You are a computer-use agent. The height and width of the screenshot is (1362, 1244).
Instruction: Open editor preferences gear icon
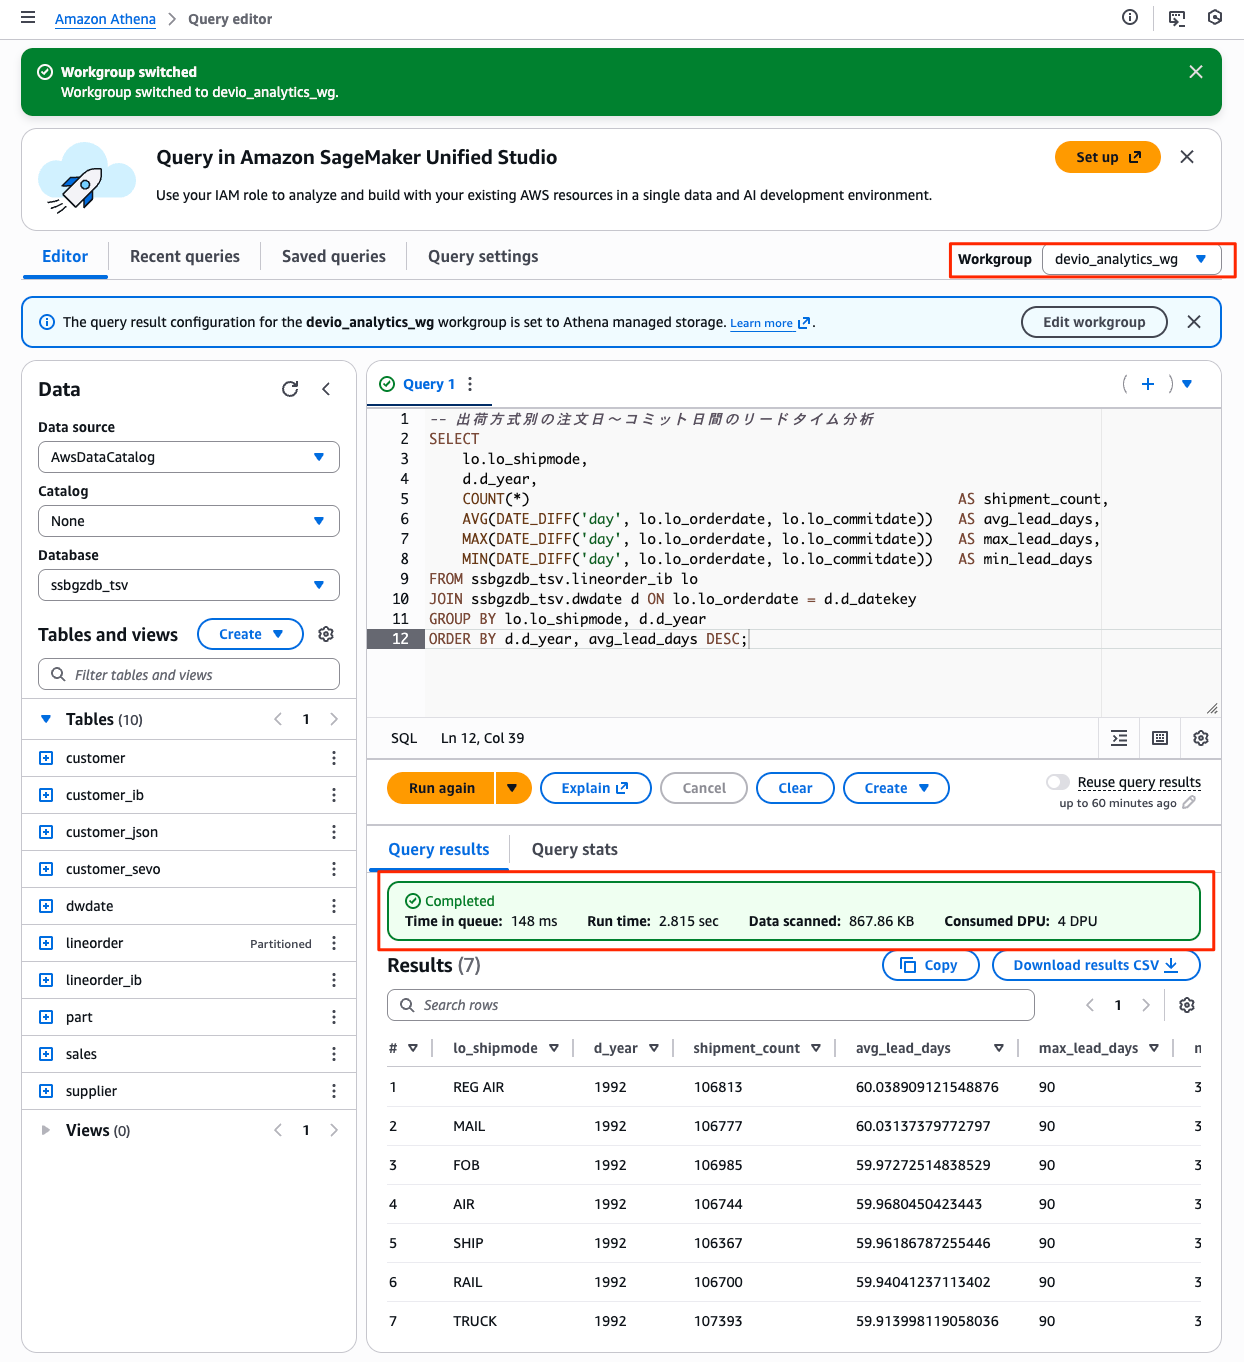click(1201, 738)
